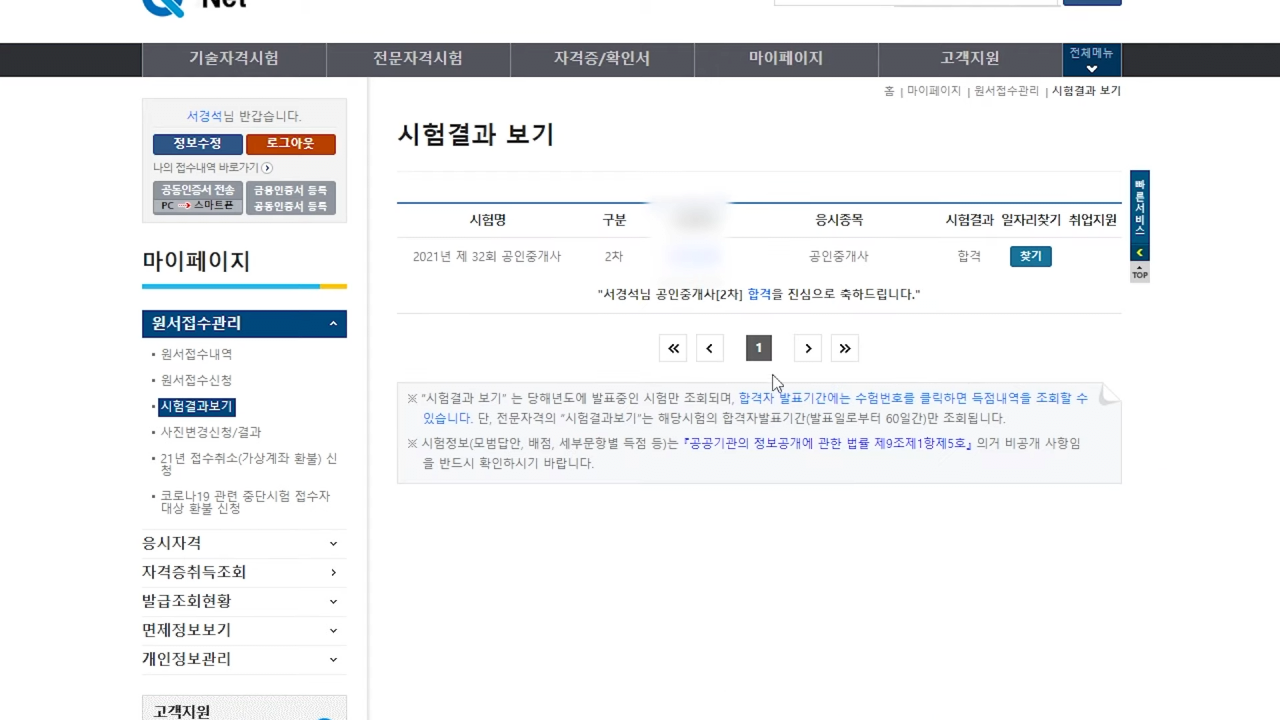Click TOP button in quick service bar
The height and width of the screenshot is (720, 1280).
1139,273
